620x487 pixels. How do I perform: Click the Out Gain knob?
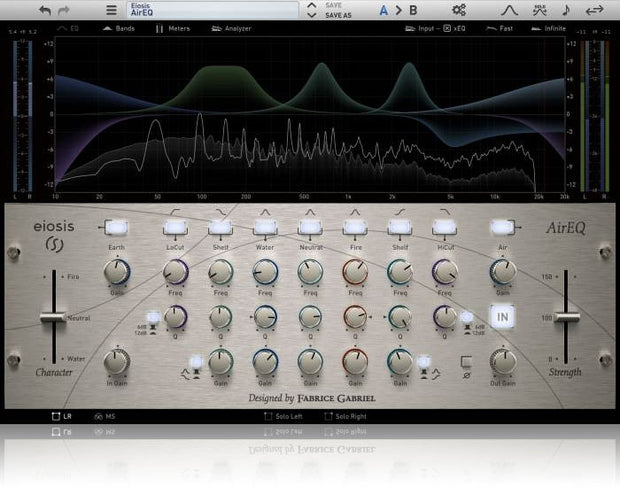point(503,362)
